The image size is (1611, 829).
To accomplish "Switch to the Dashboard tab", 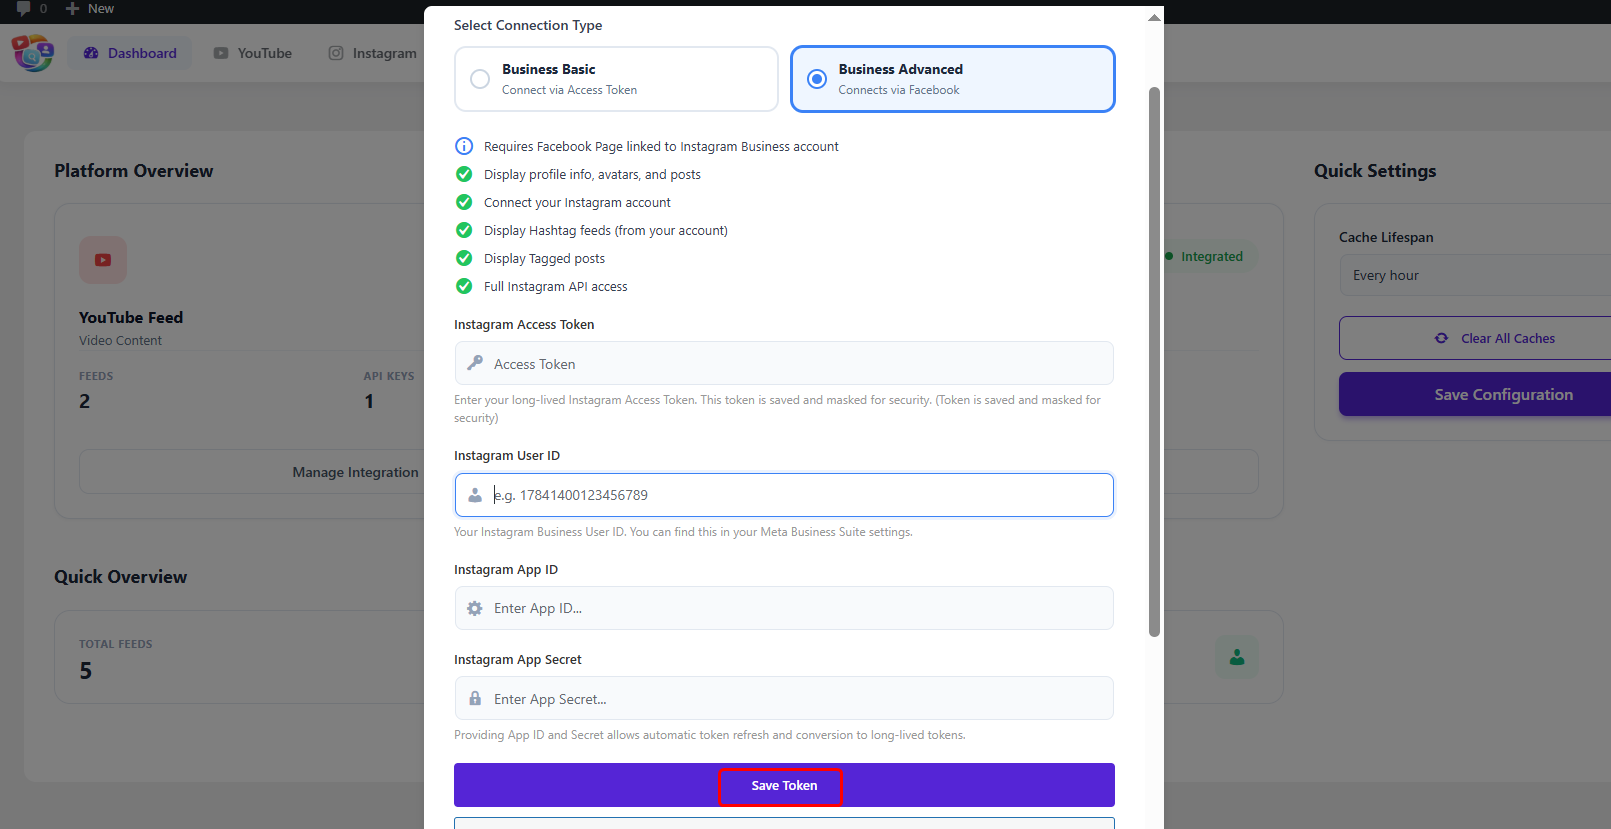I will 130,53.
